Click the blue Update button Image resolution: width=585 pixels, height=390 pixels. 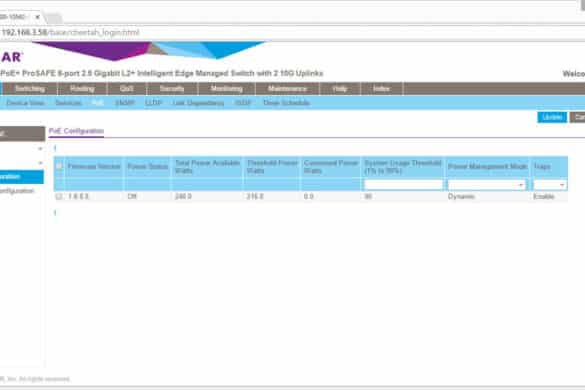[x=552, y=117]
